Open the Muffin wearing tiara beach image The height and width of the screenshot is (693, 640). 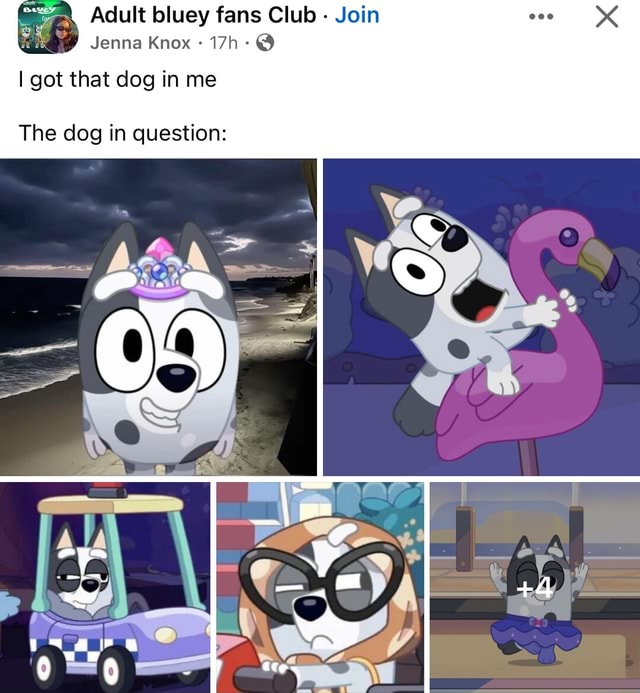(158, 317)
